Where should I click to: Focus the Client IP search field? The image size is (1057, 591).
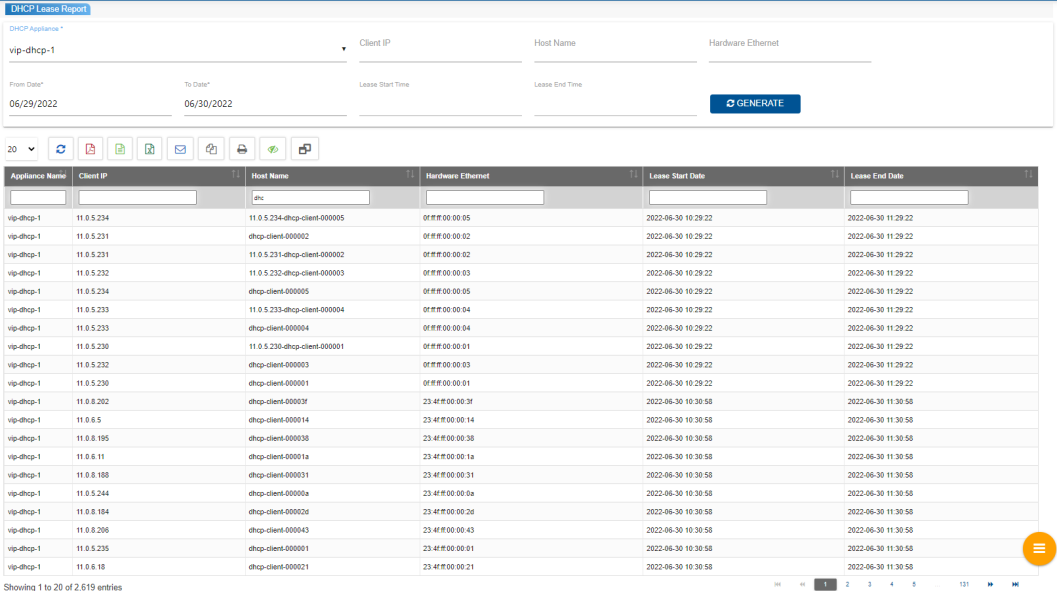(440, 48)
